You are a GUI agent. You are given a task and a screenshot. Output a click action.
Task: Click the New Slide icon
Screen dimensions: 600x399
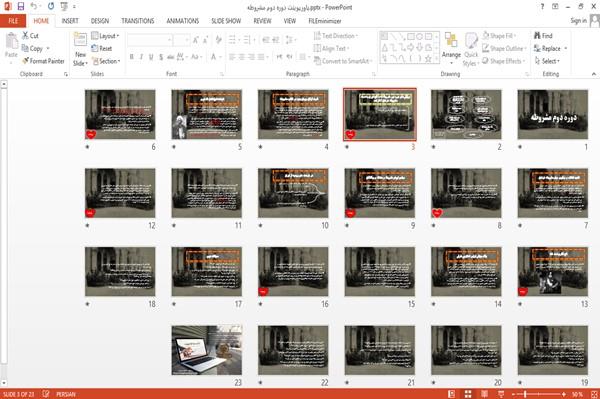click(80, 41)
